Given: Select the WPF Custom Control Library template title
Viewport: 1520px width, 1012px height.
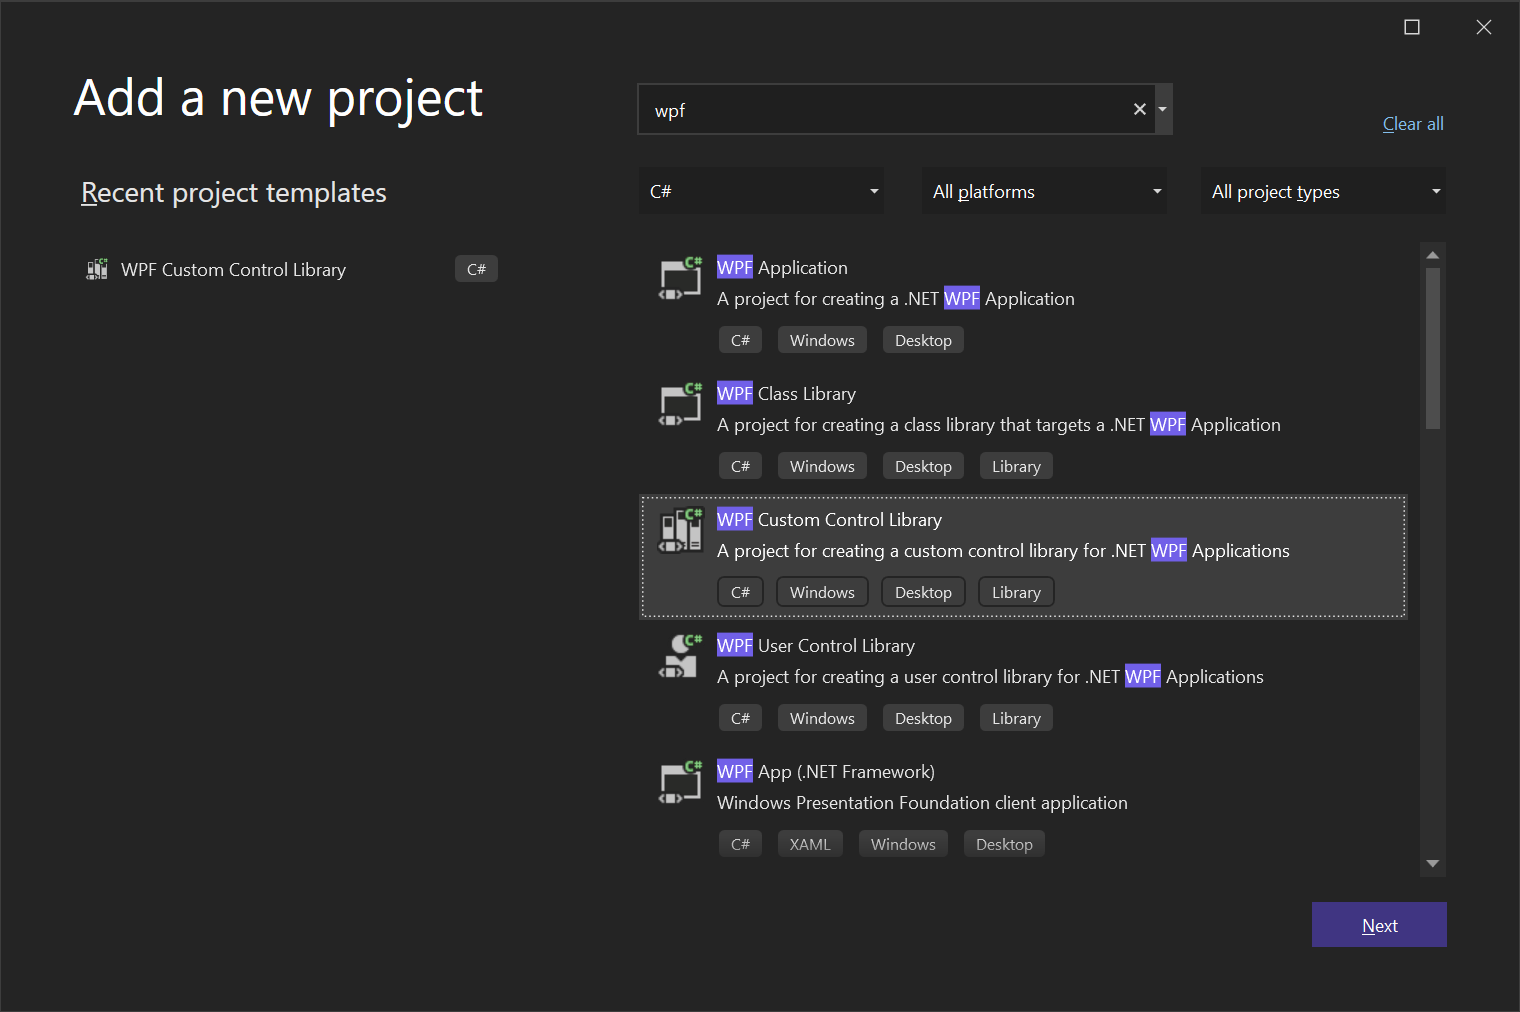Looking at the screenshot, I should coord(829,519).
